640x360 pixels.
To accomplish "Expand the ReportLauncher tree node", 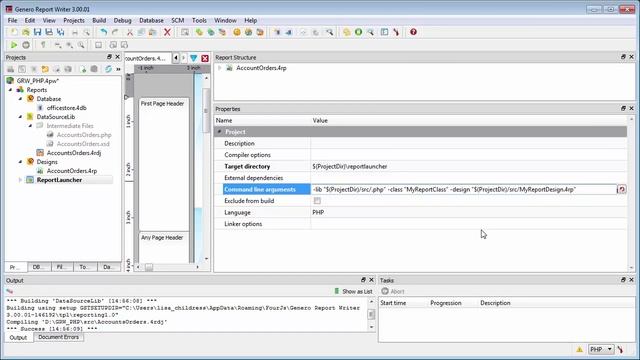I will click(x=20, y=180).
